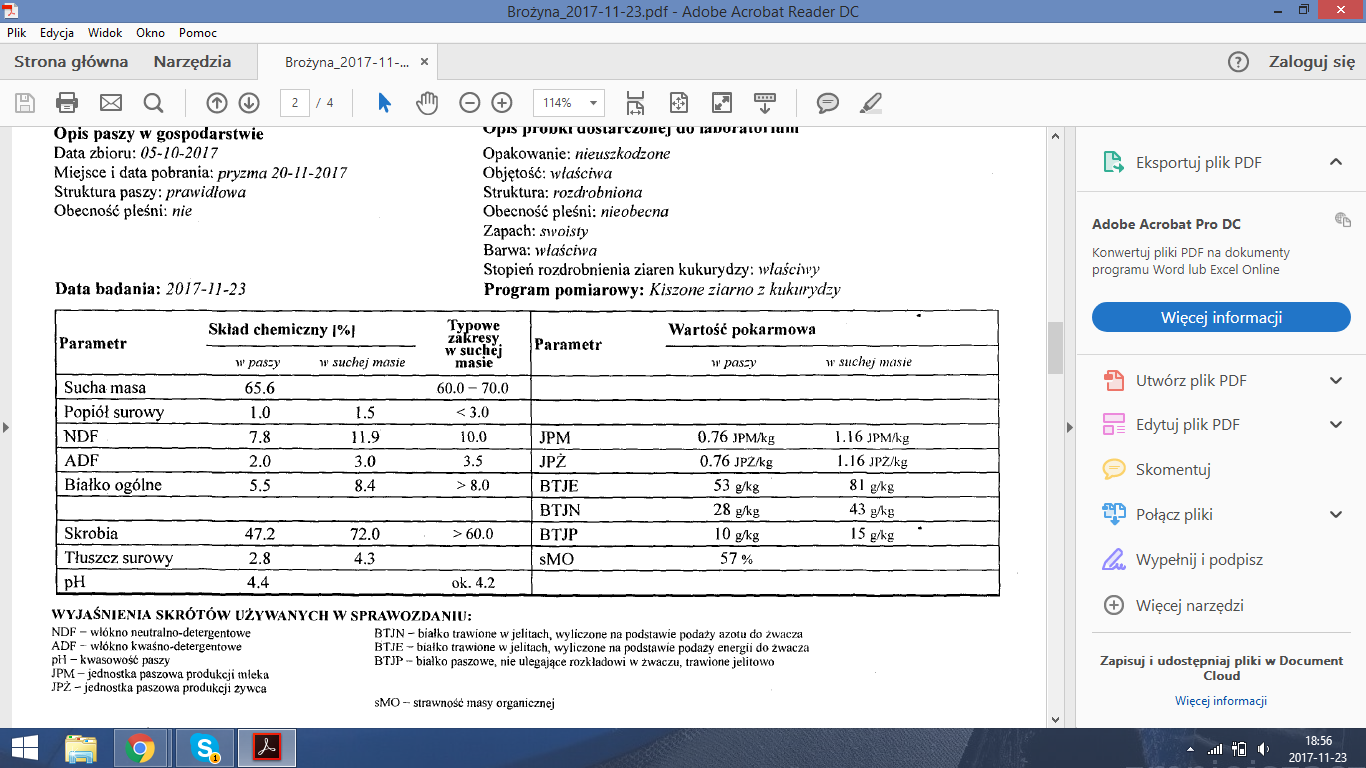Print the document using the printer icon
The height and width of the screenshot is (768, 1366).
67,103
